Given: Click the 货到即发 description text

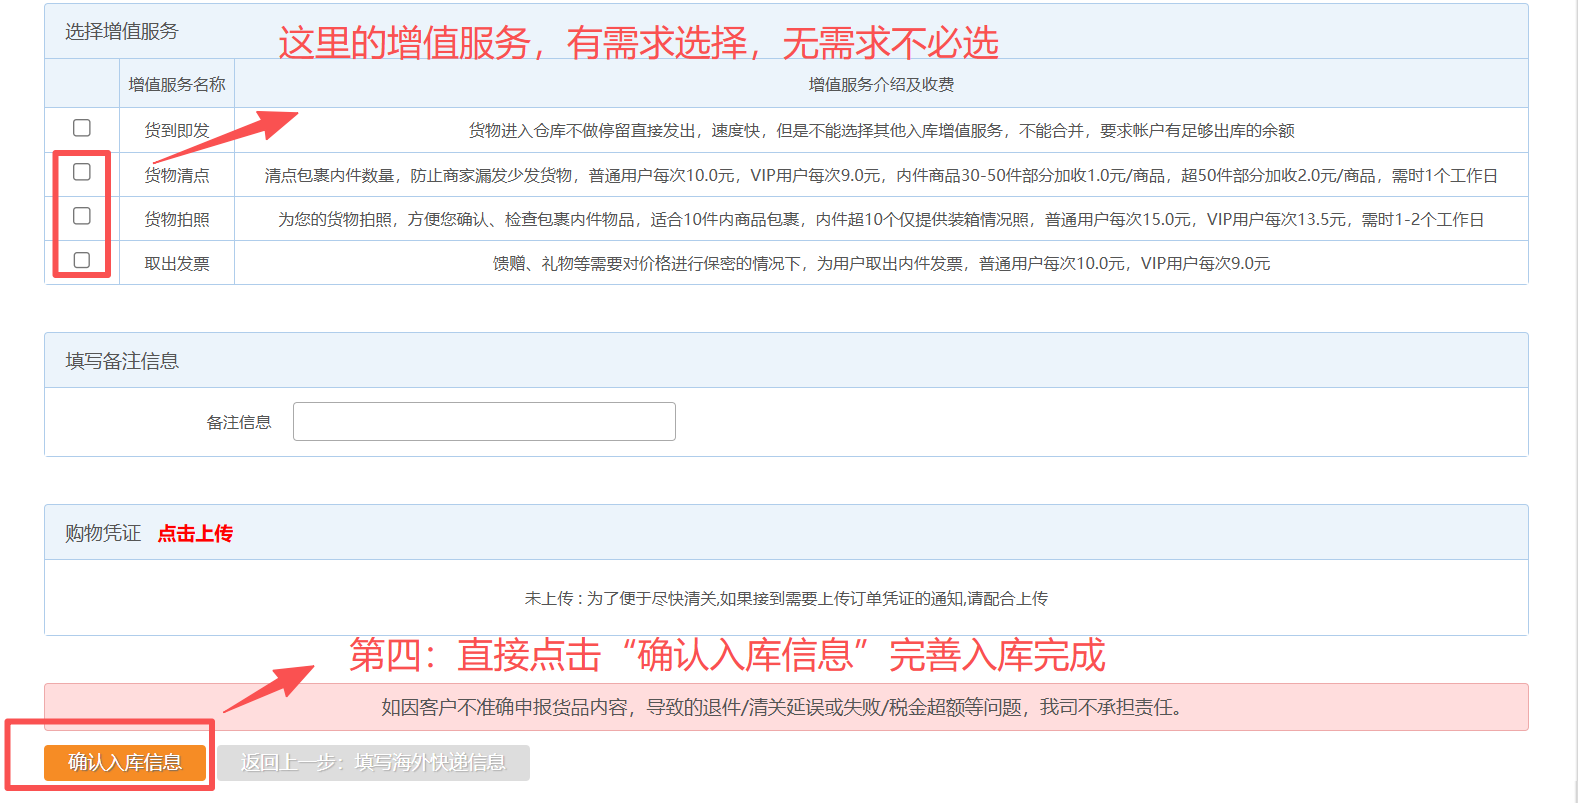Looking at the screenshot, I should pos(881,130).
